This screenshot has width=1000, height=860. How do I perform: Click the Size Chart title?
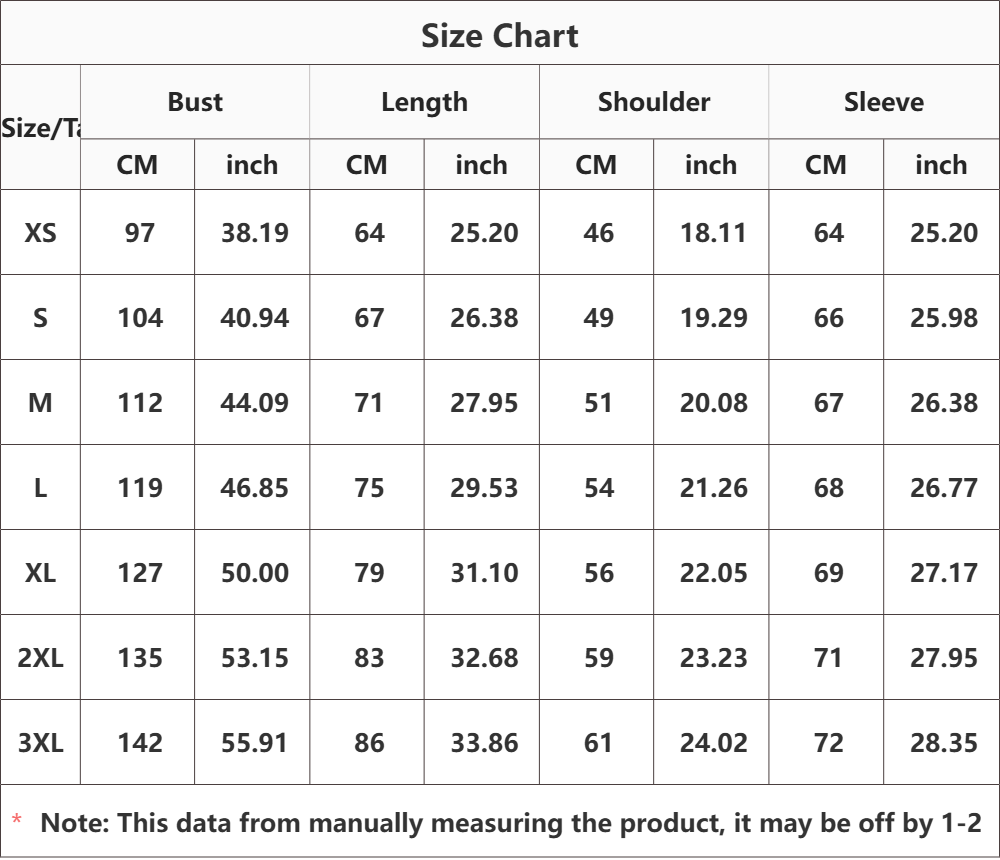[499, 36]
